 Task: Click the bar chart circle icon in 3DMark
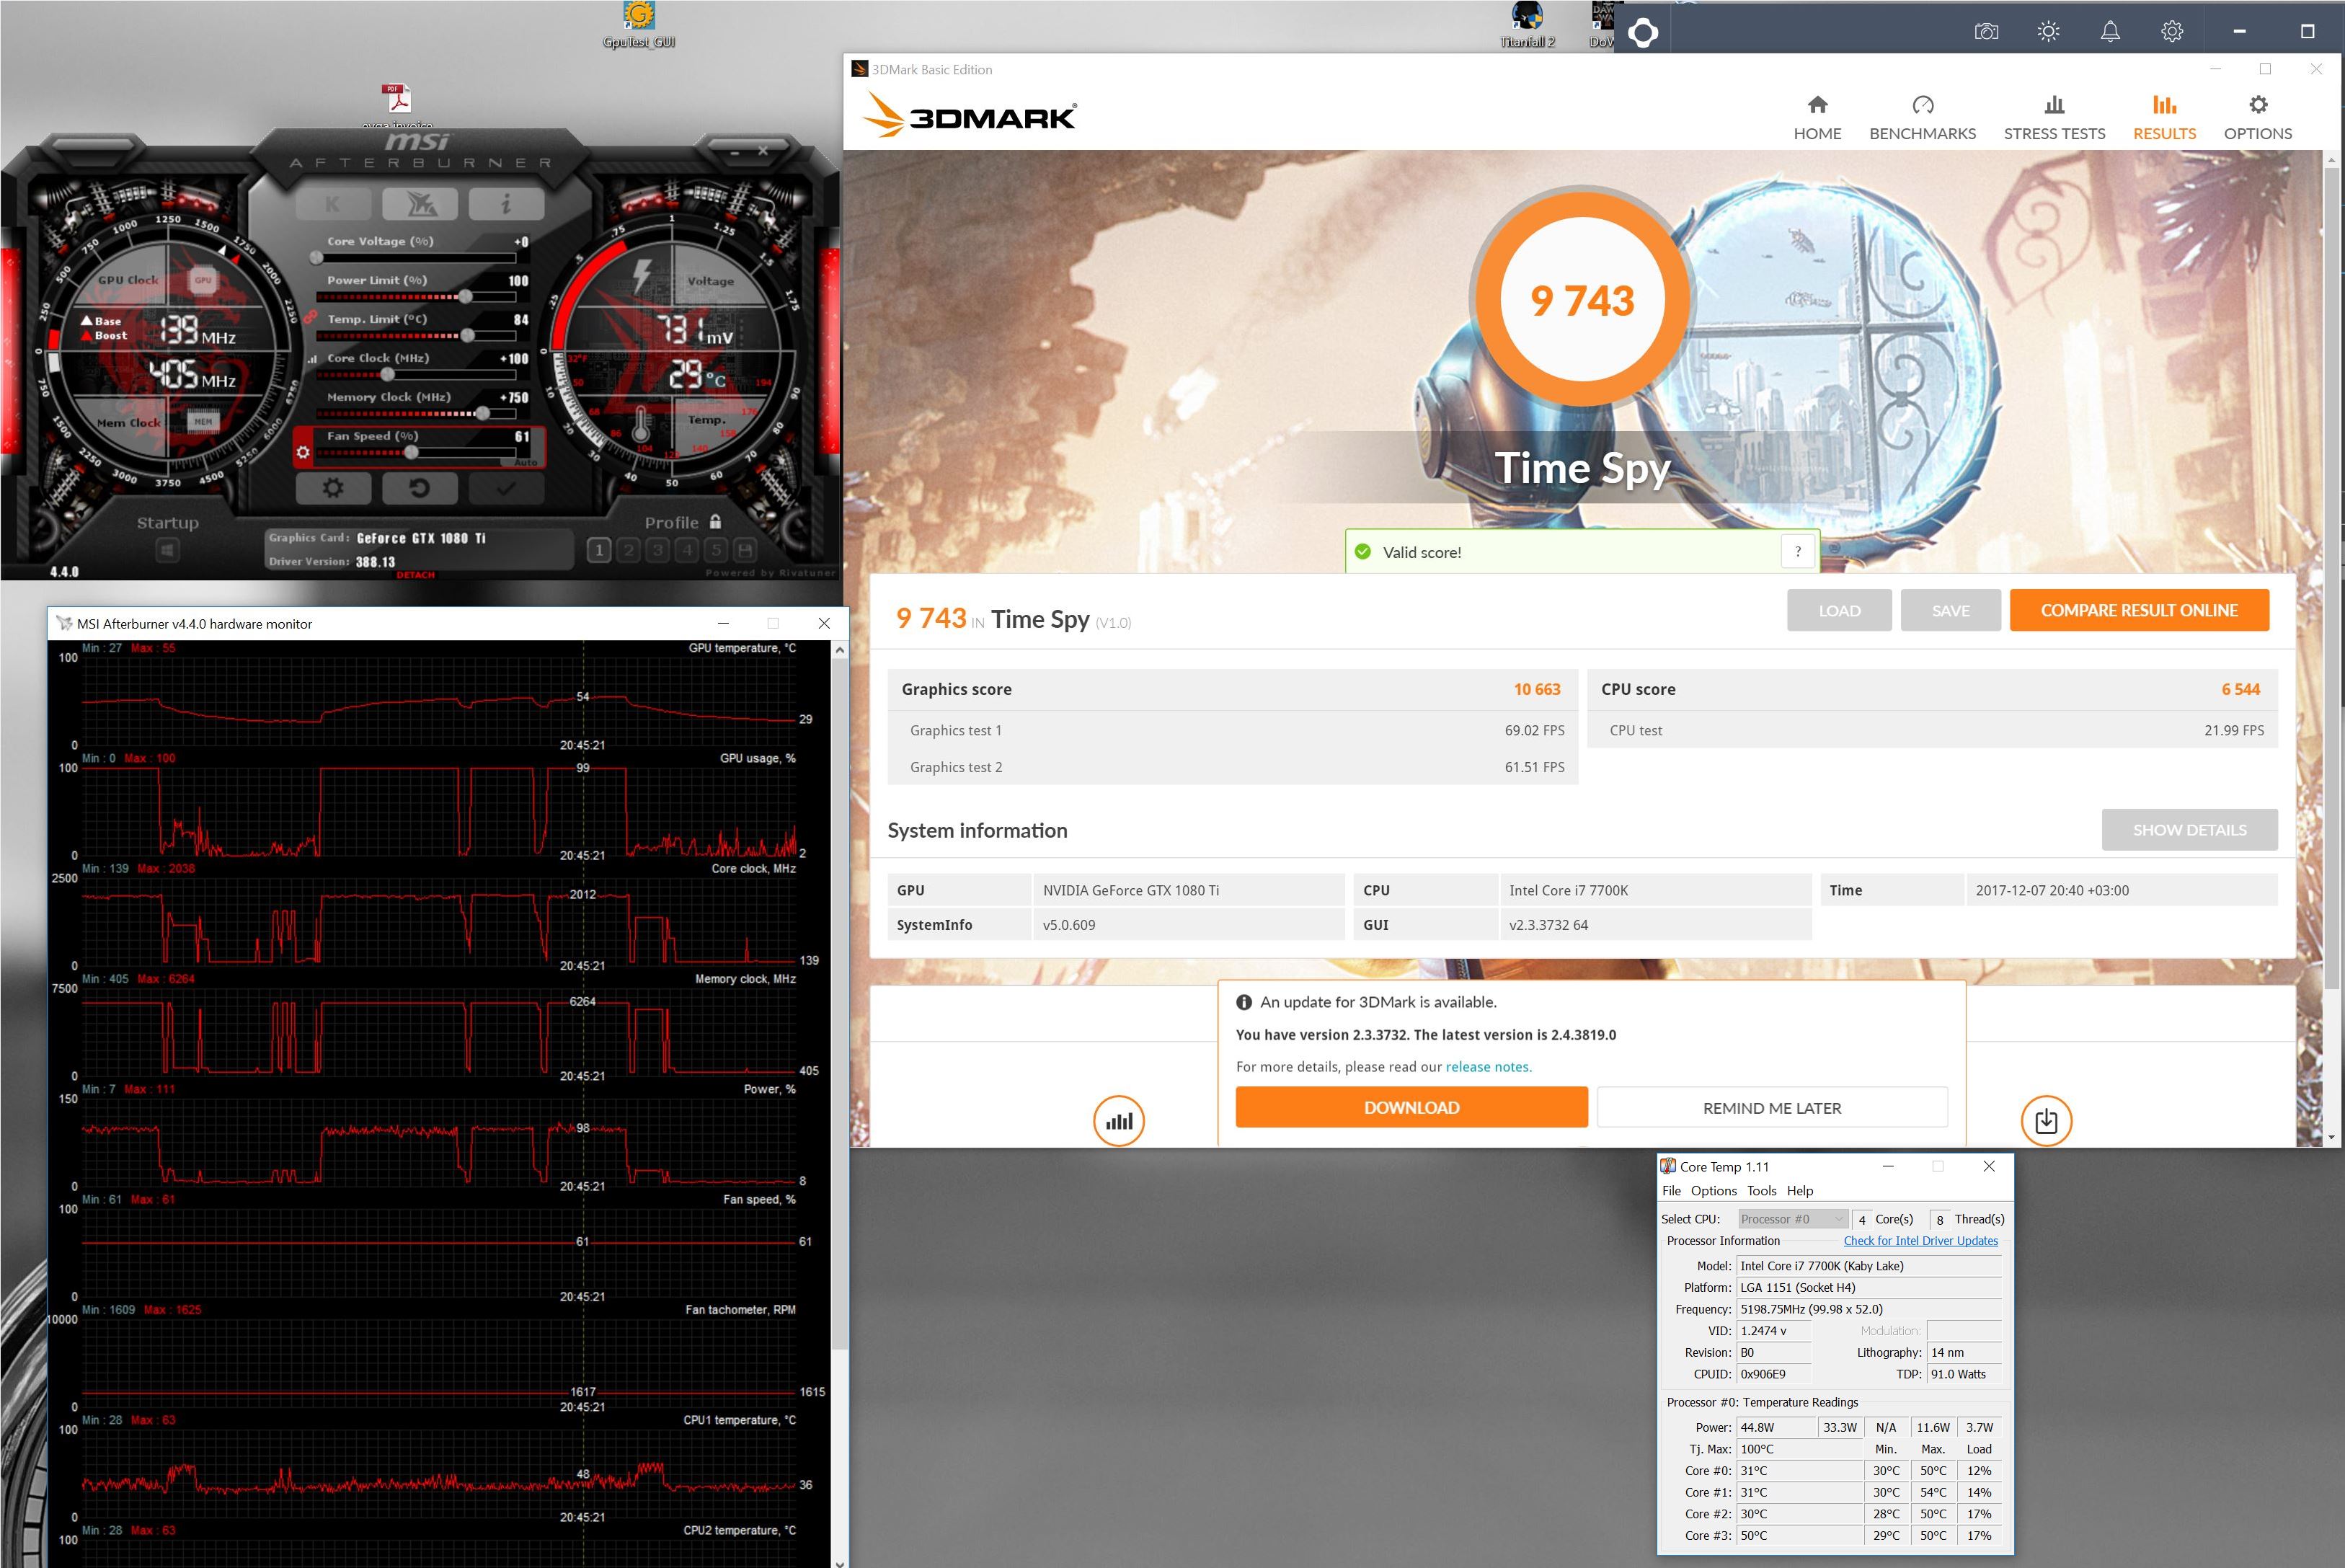1118,1121
